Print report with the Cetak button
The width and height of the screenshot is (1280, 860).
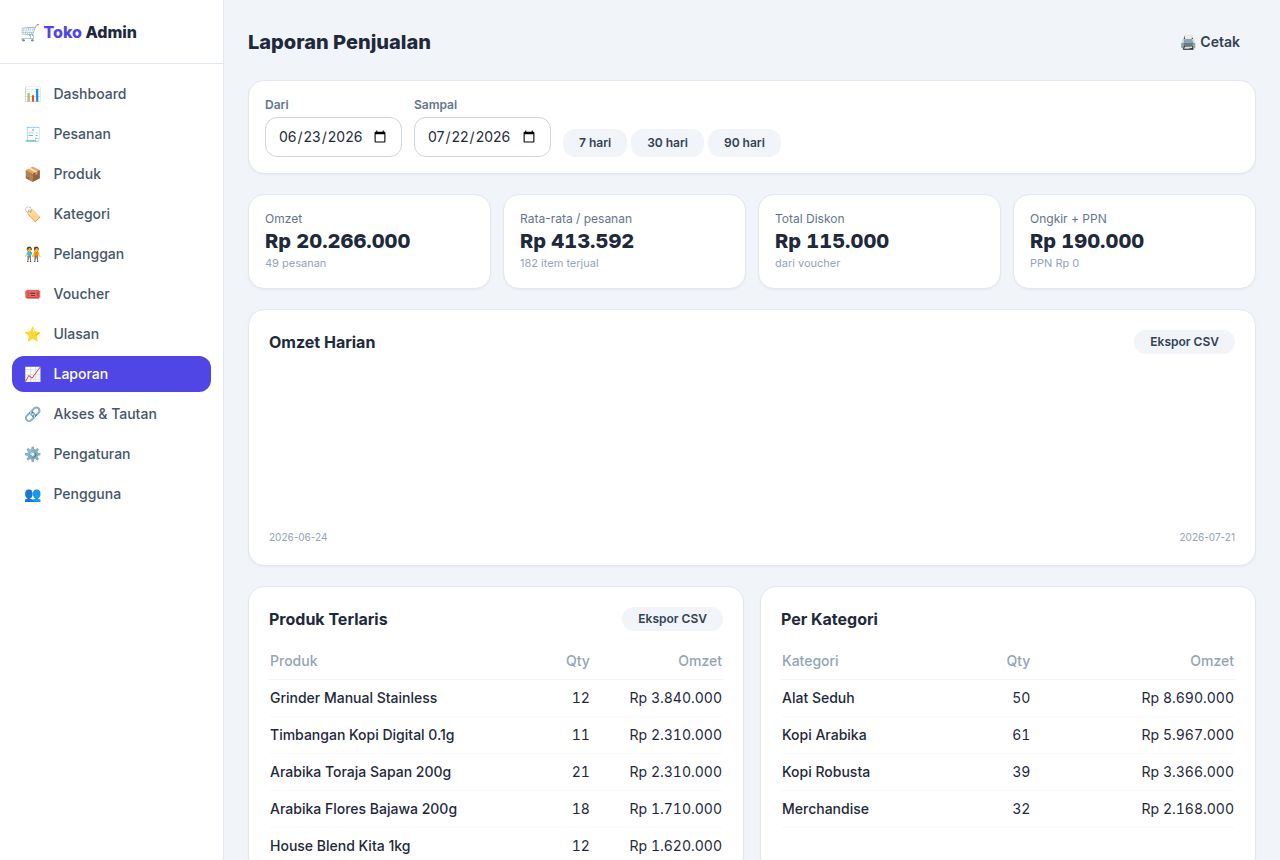tap(1210, 42)
